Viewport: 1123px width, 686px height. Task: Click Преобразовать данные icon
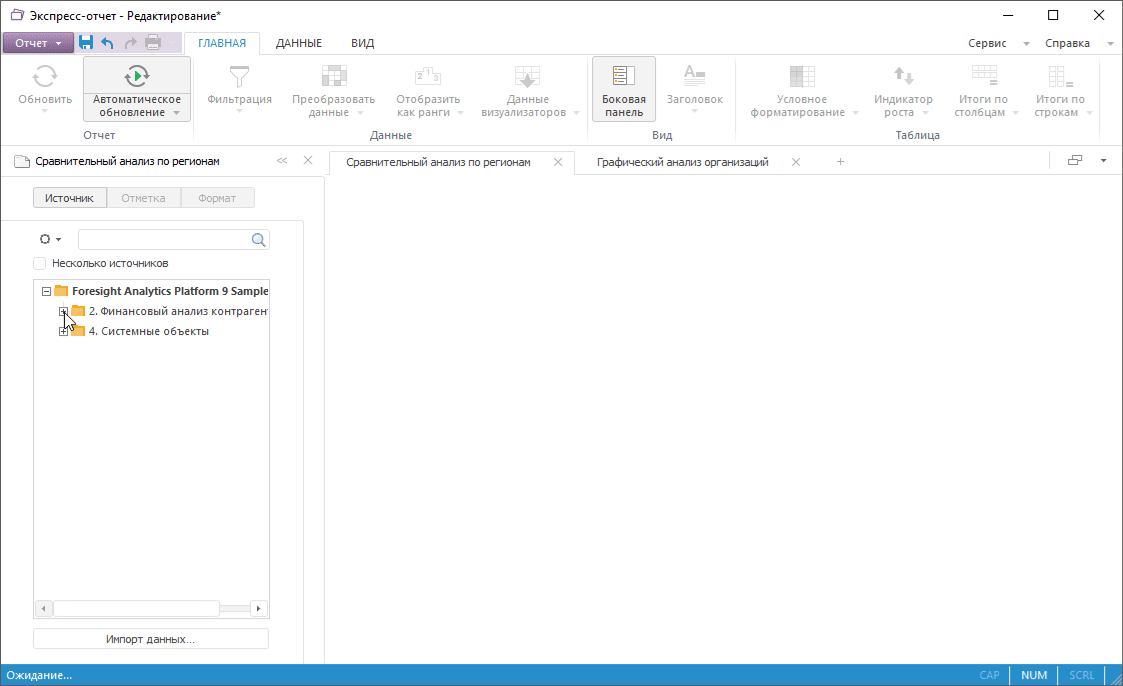click(334, 76)
